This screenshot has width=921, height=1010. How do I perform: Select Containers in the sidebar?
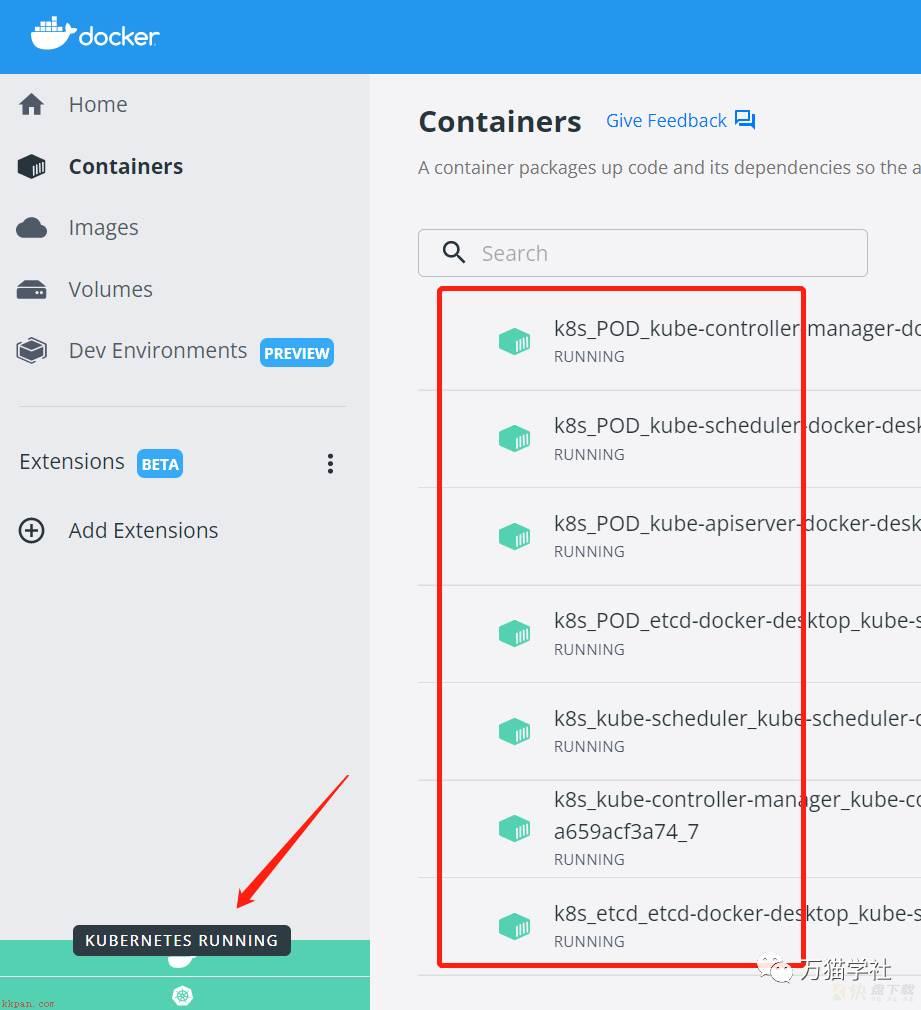126,167
